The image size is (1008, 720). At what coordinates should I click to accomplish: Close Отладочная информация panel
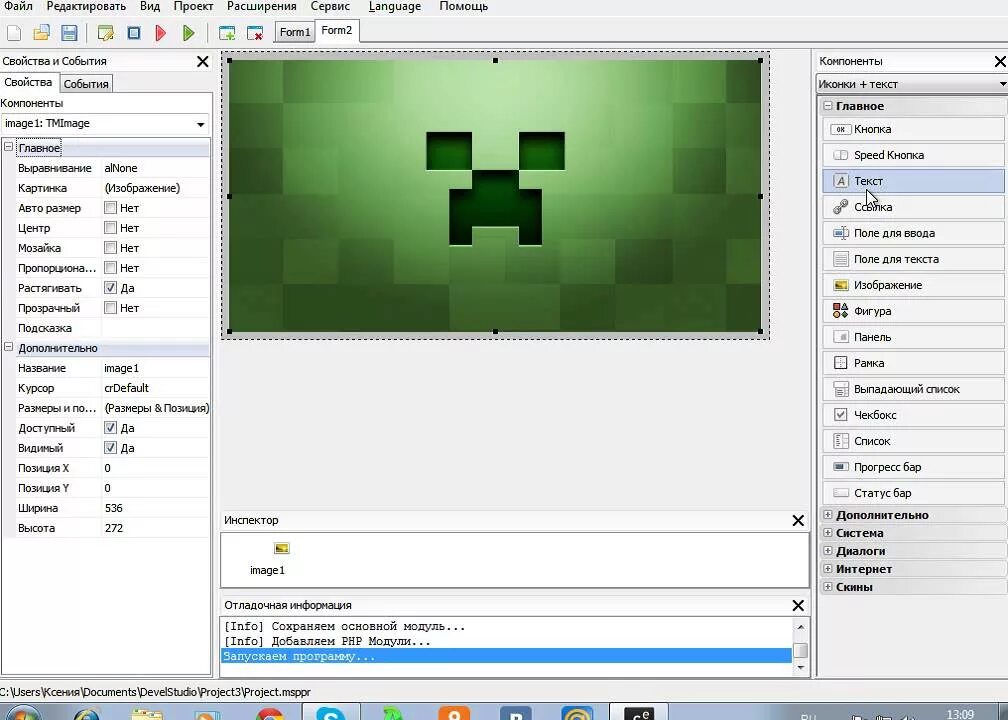(x=798, y=606)
